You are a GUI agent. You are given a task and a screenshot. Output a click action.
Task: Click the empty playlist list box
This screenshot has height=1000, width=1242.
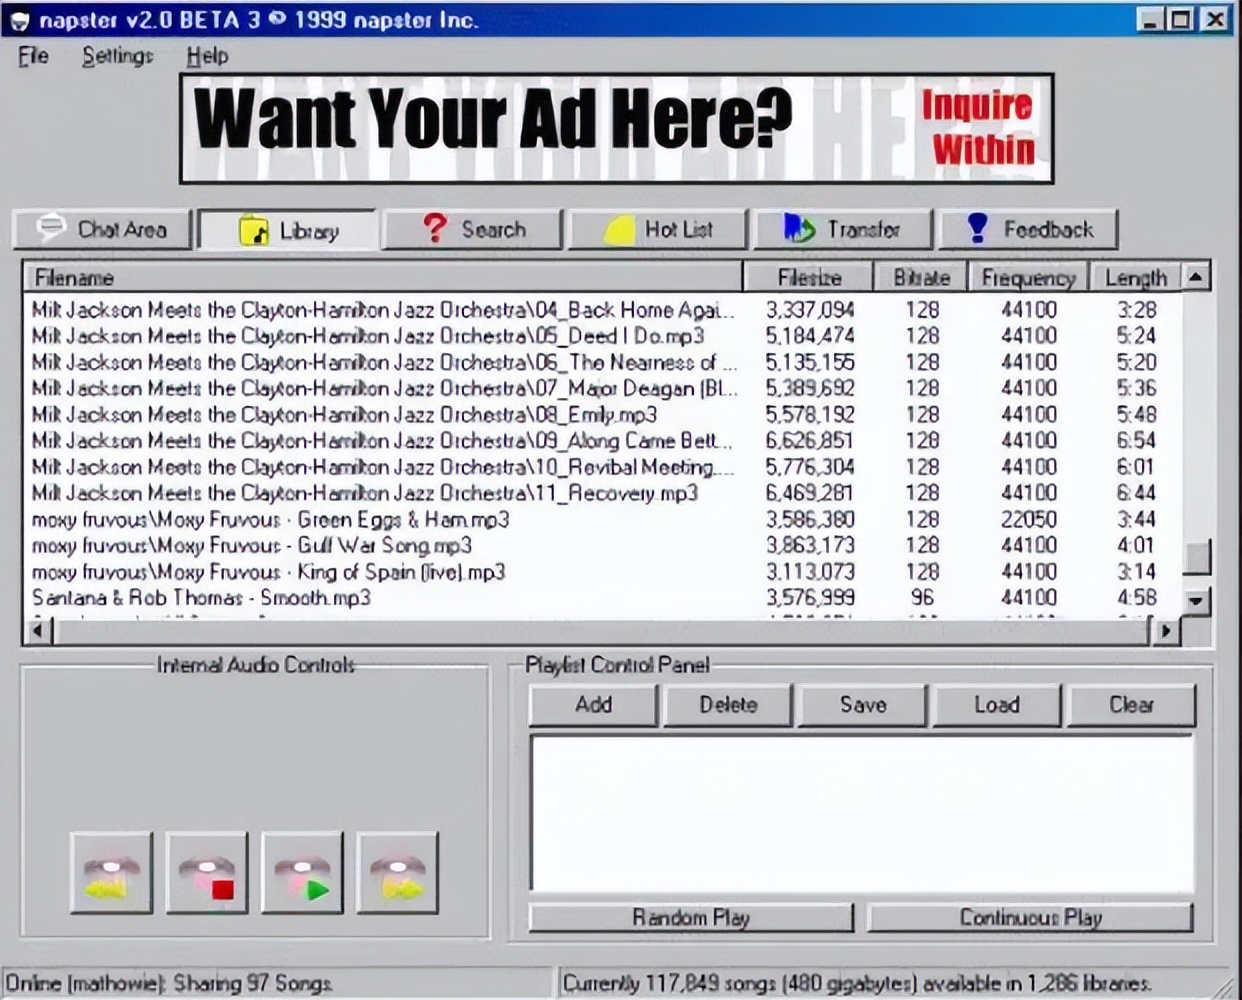tap(862, 814)
